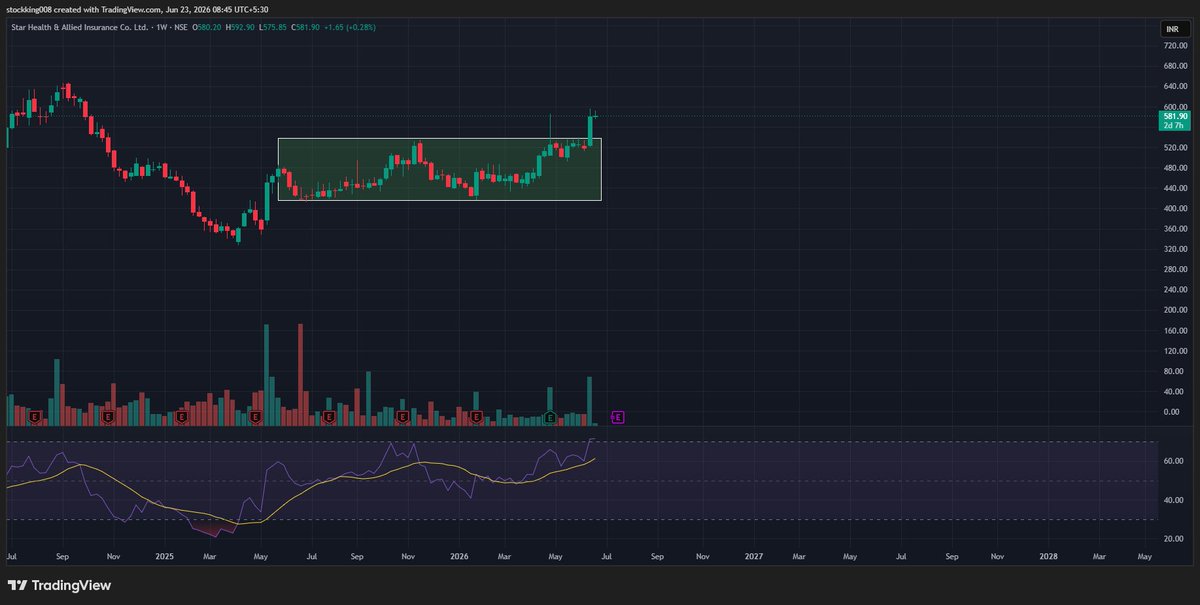Screen dimensions: 1200x605
Task: Click the 600.00 price axis label
Action: point(1174,107)
